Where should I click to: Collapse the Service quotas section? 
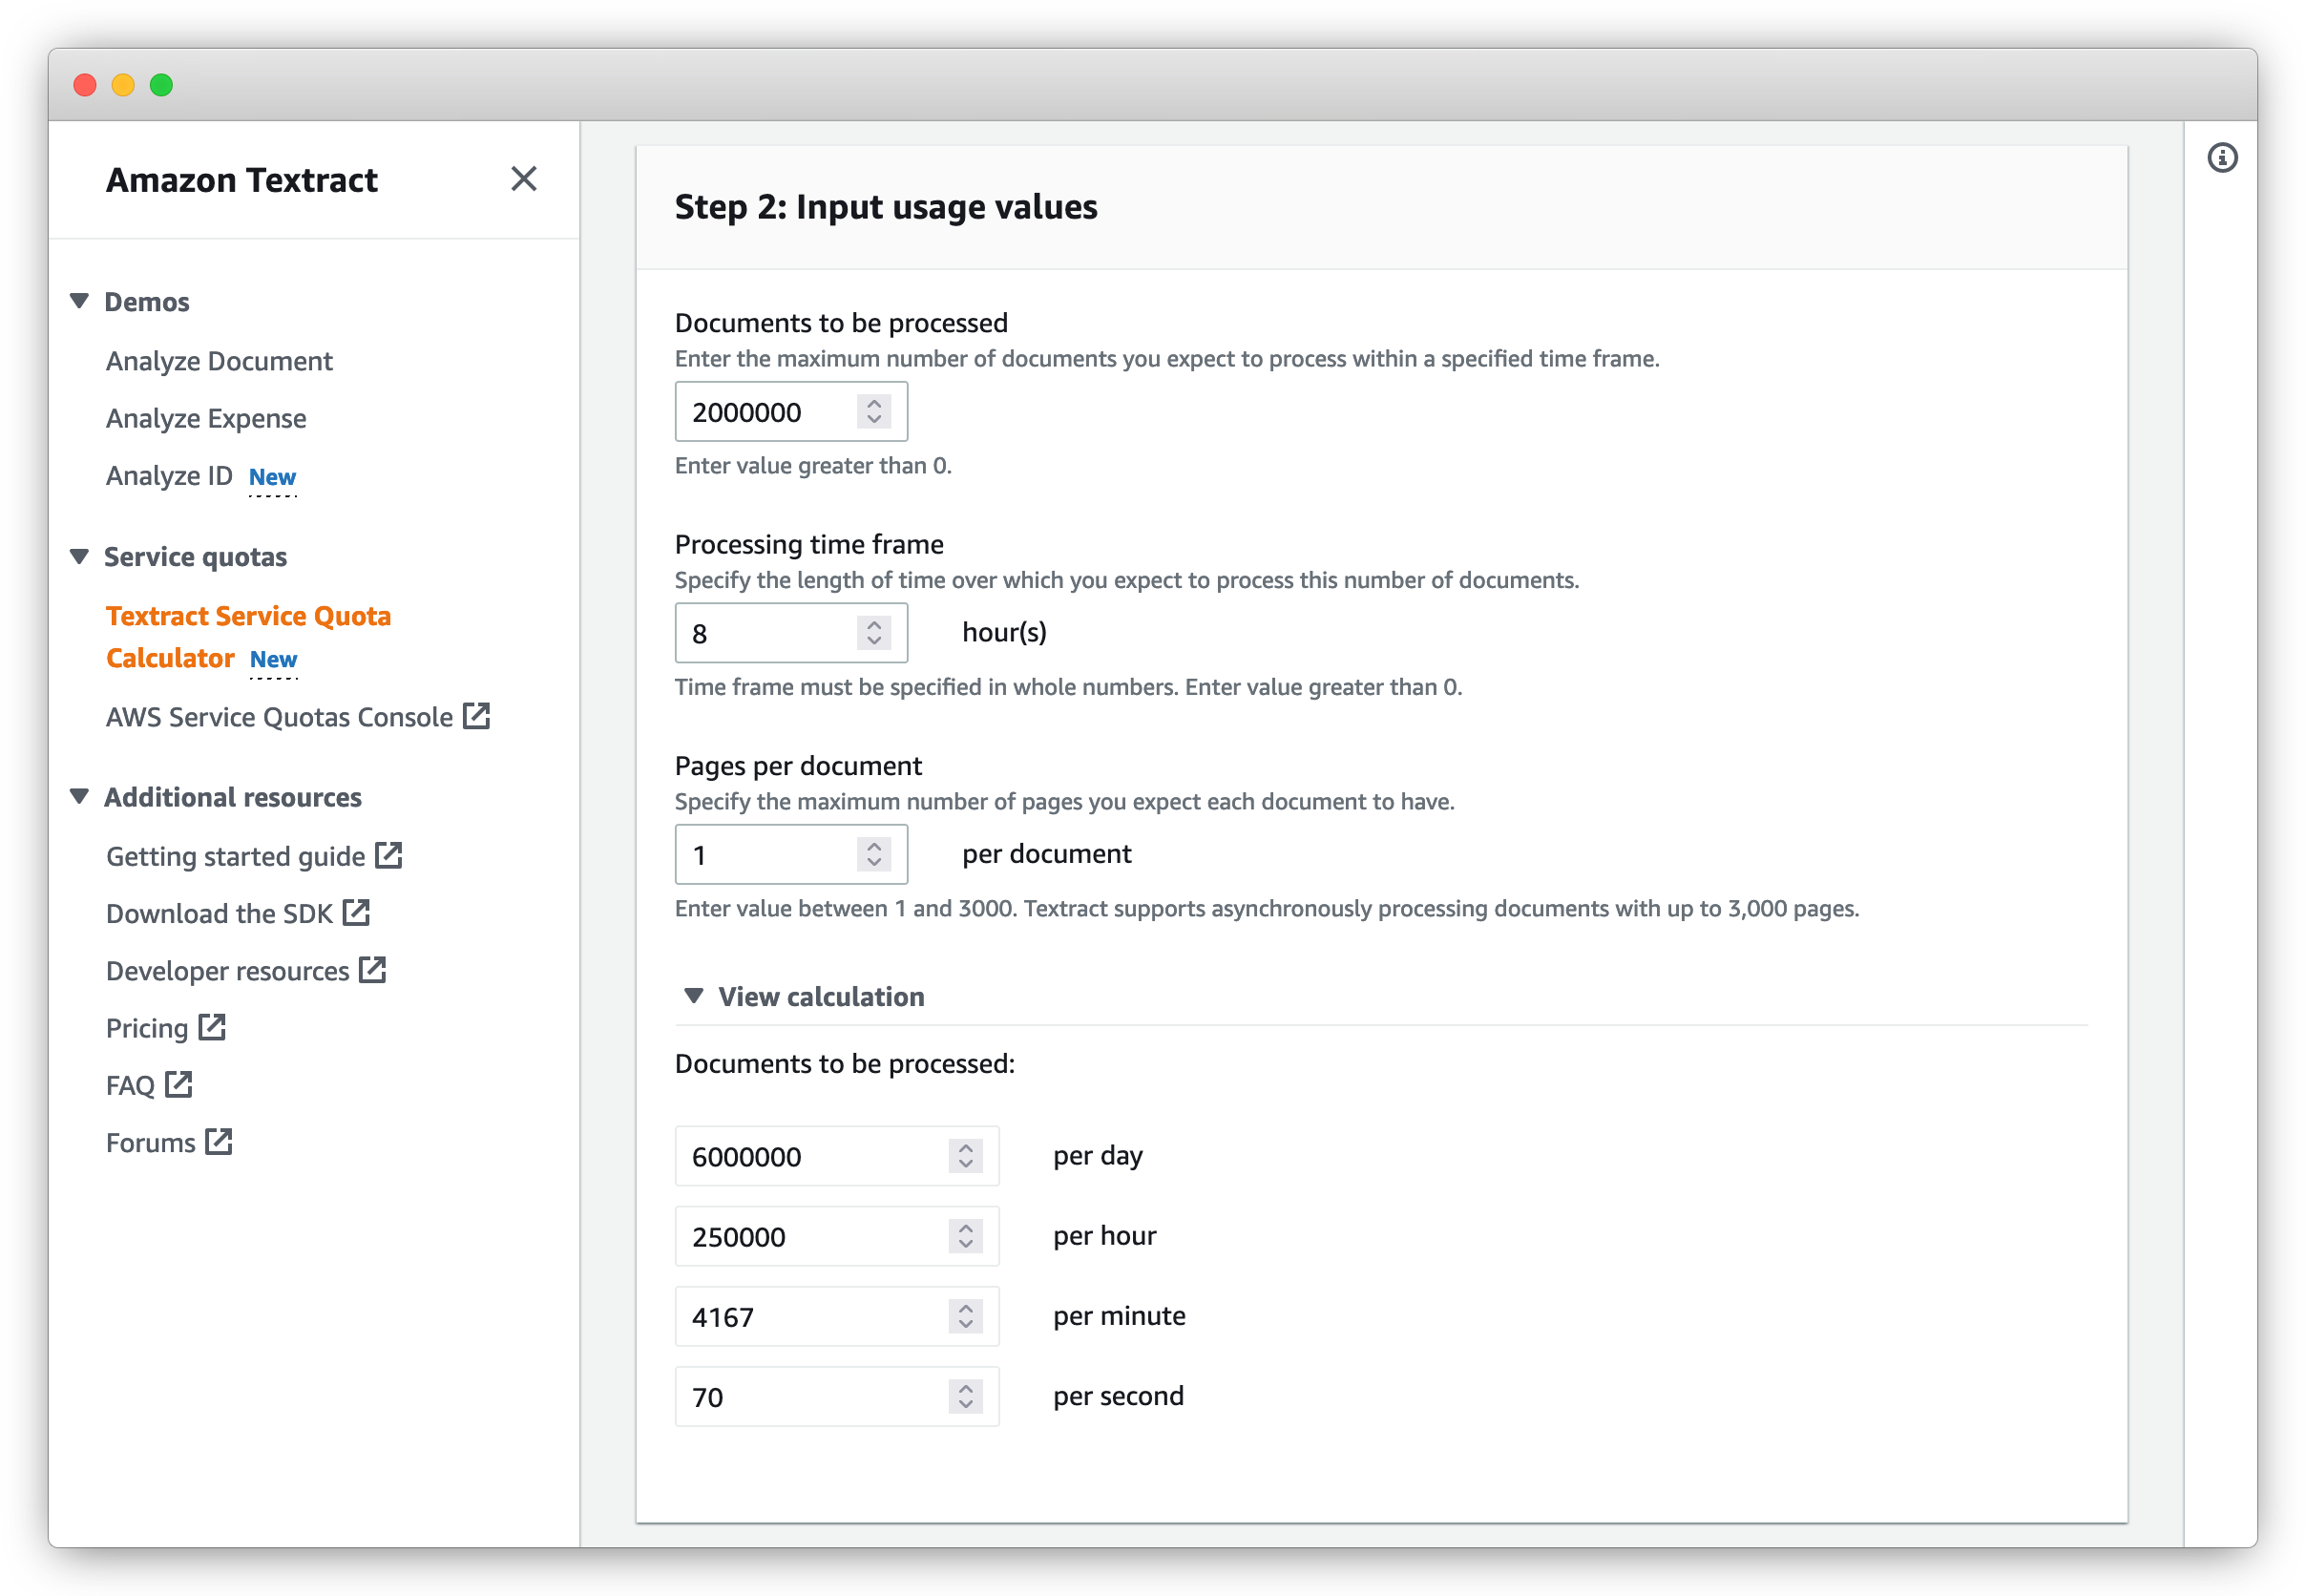80,556
